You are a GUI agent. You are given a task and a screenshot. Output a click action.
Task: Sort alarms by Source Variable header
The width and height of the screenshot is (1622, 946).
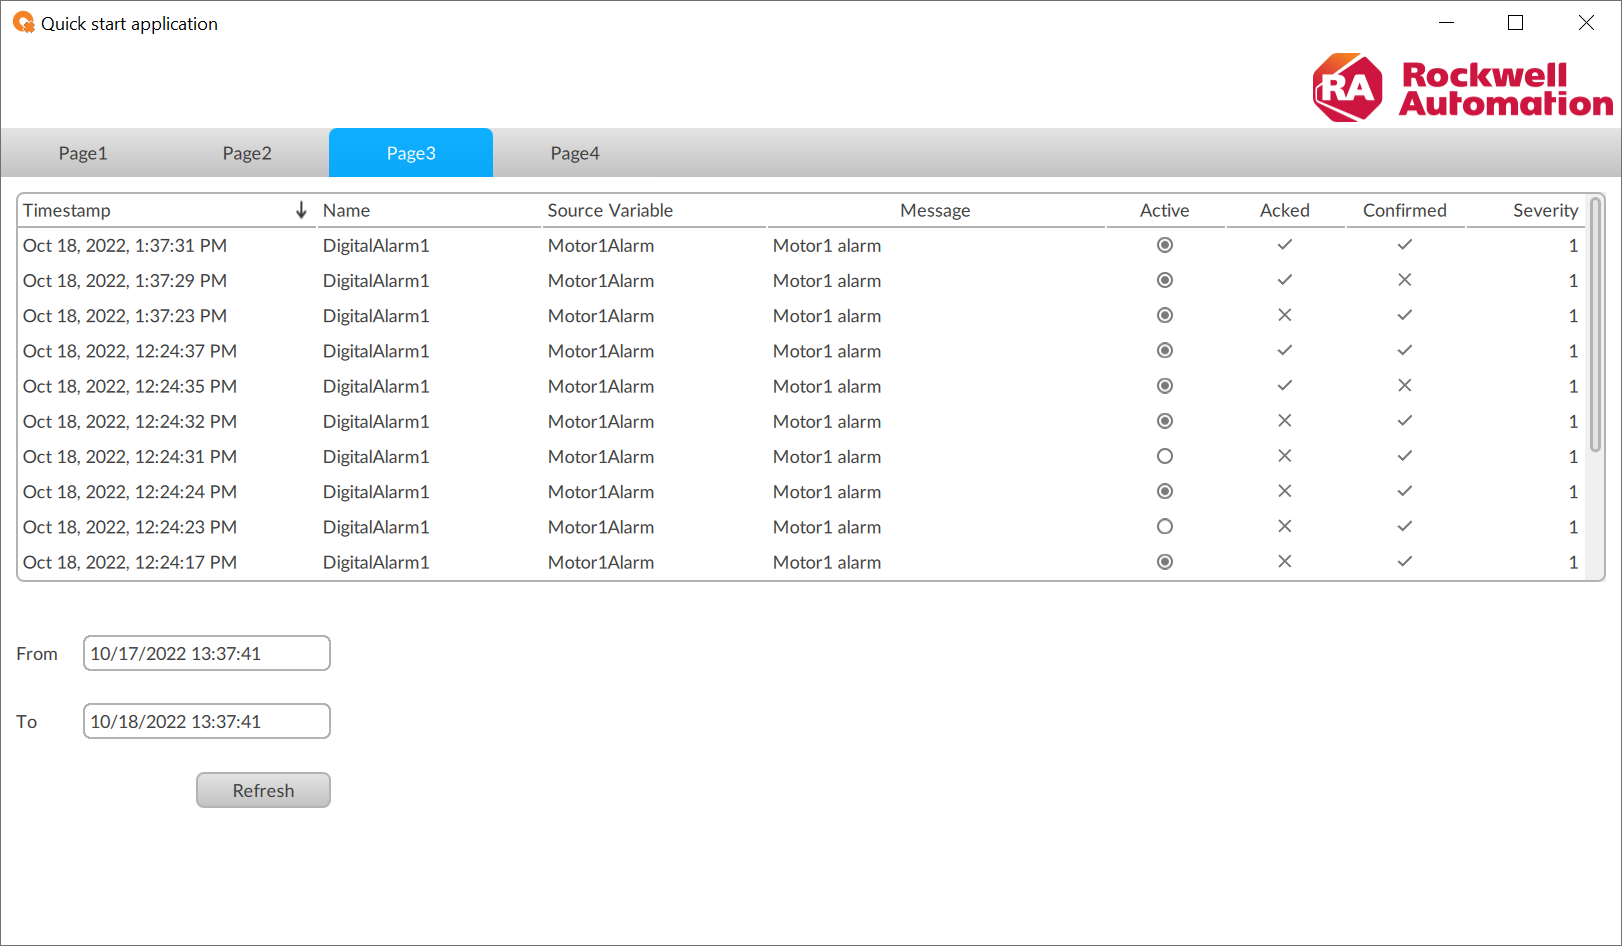tap(610, 210)
